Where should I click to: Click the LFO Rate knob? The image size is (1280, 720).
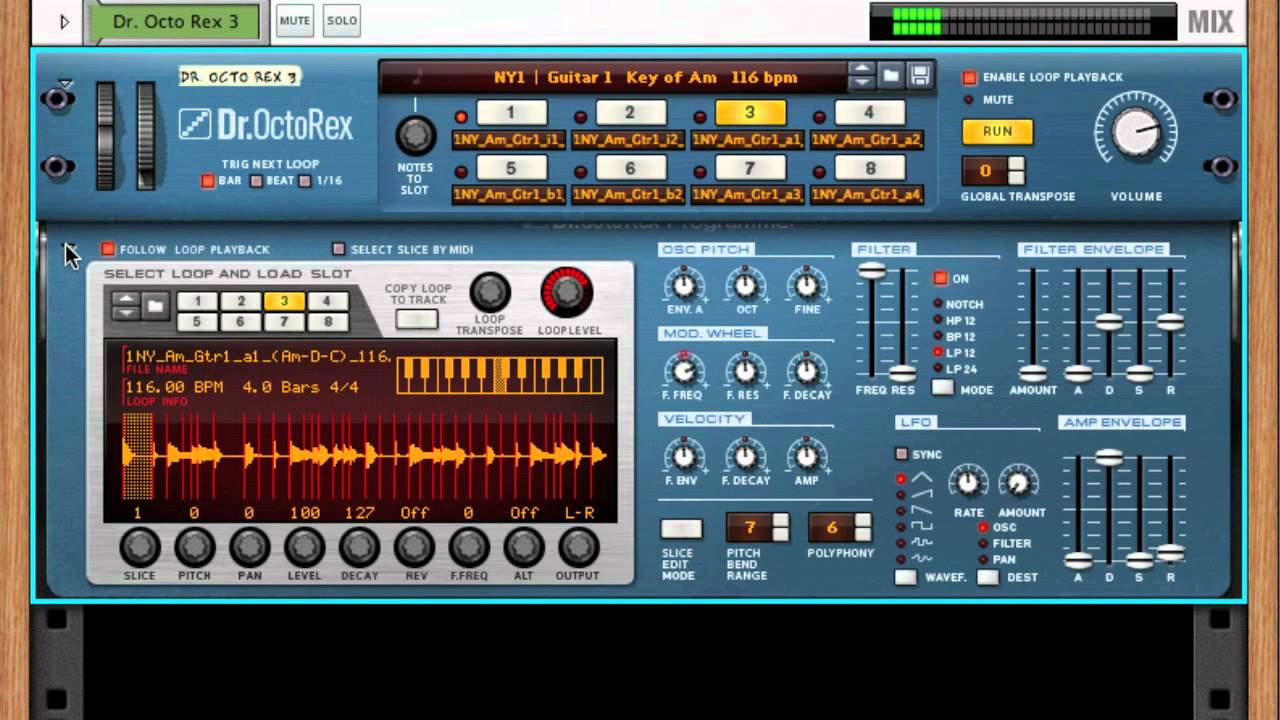click(967, 483)
